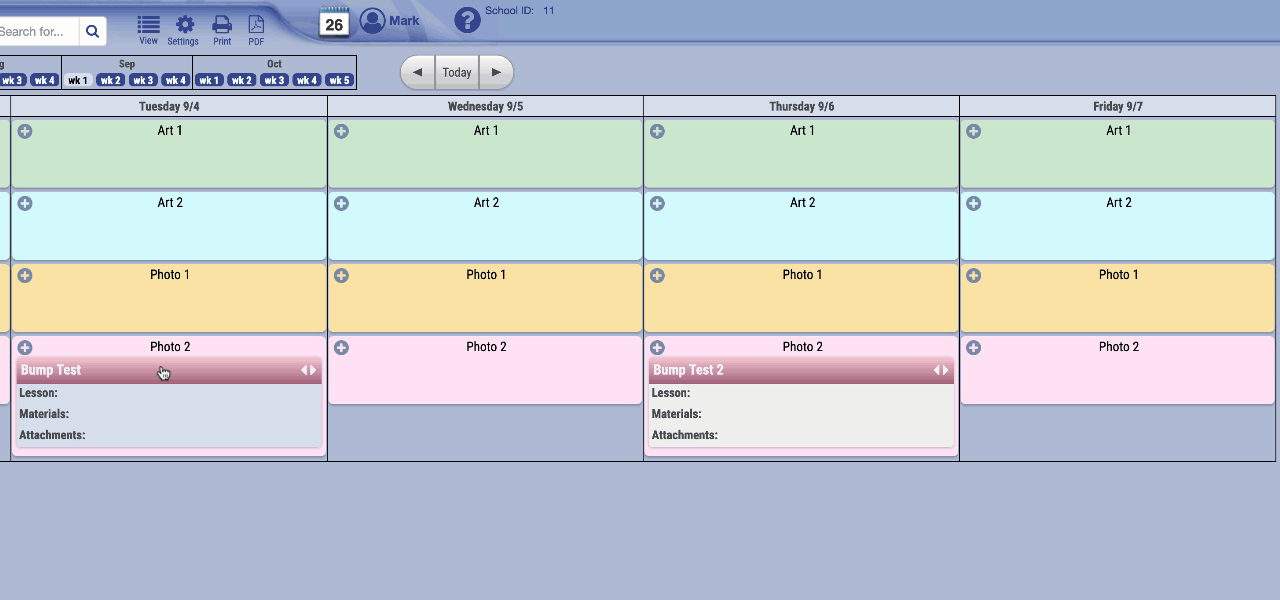This screenshot has width=1280, height=600.
Task: Go to next week arrow
Action: [x=496, y=72]
